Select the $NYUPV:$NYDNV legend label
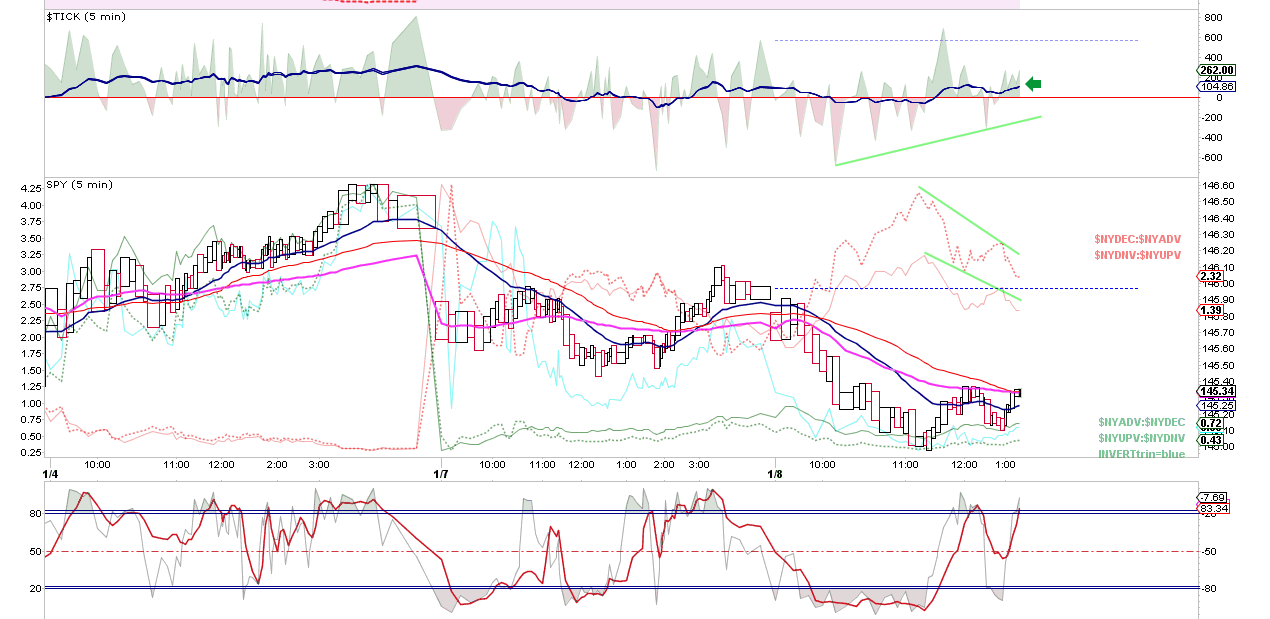Viewport: 1270px width, 619px height. coord(1141,438)
